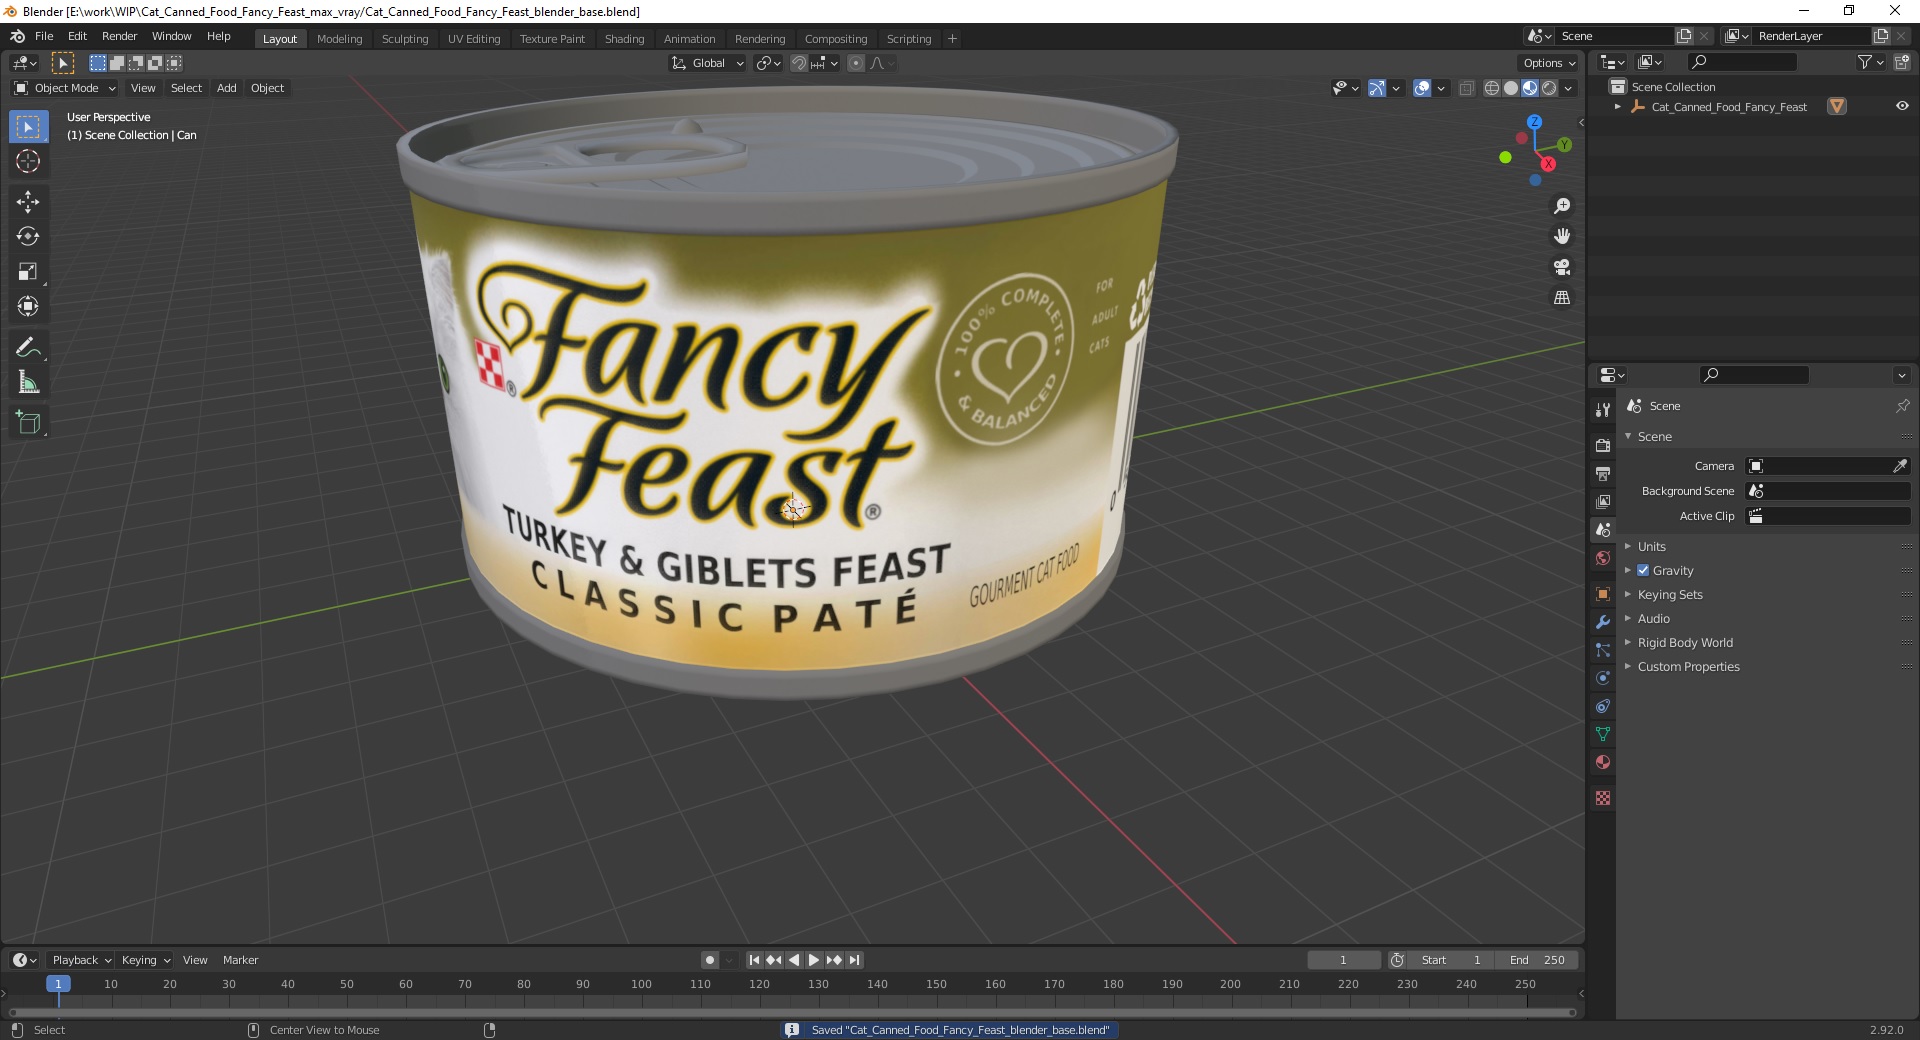The image size is (1920, 1040).
Task: Toggle proportional editing
Action: [856, 63]
